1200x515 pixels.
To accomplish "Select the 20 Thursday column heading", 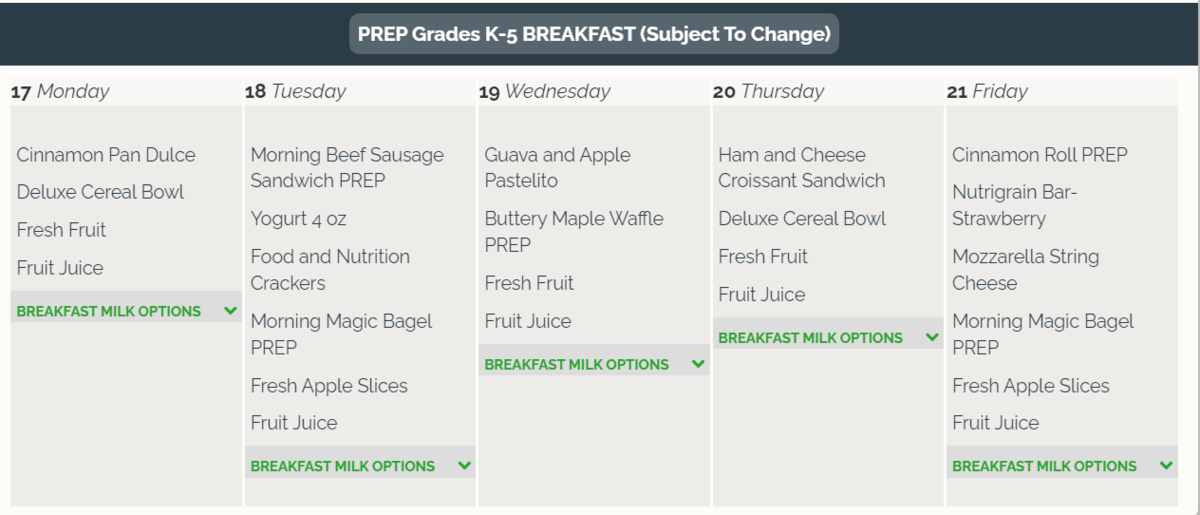I will point(768,91).
